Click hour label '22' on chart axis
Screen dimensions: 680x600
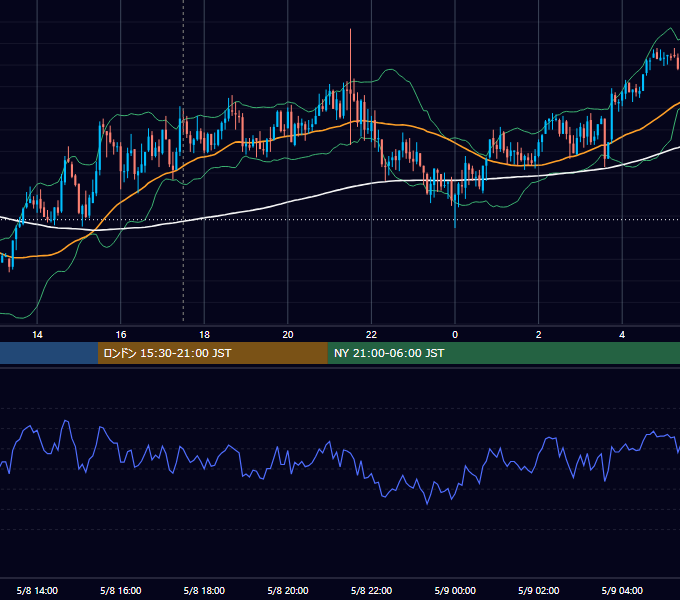point(371,335)
